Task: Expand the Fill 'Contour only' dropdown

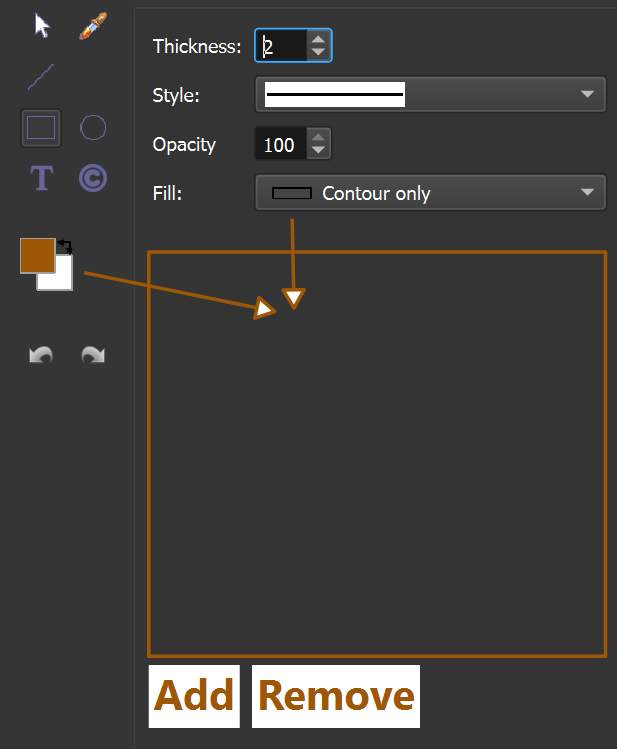Action: pos(430,193)
